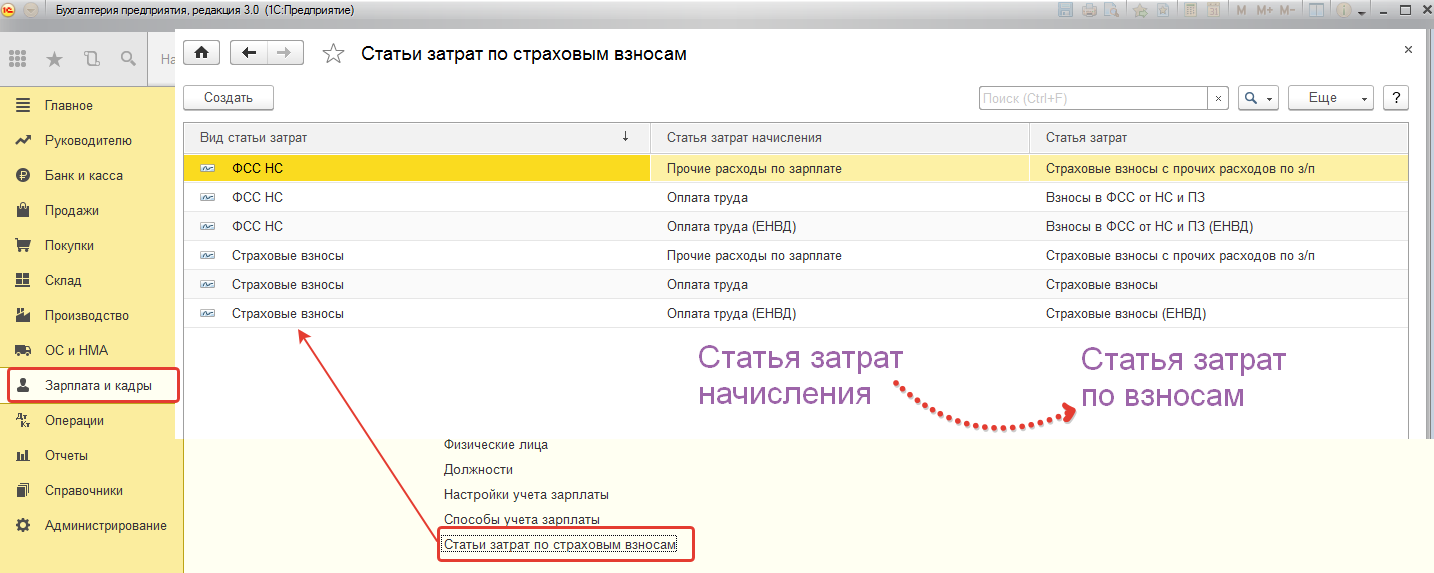1434x573 pixels.
Task: Open Favorites star in left toolbar
Action: click(x=55, y=58)
